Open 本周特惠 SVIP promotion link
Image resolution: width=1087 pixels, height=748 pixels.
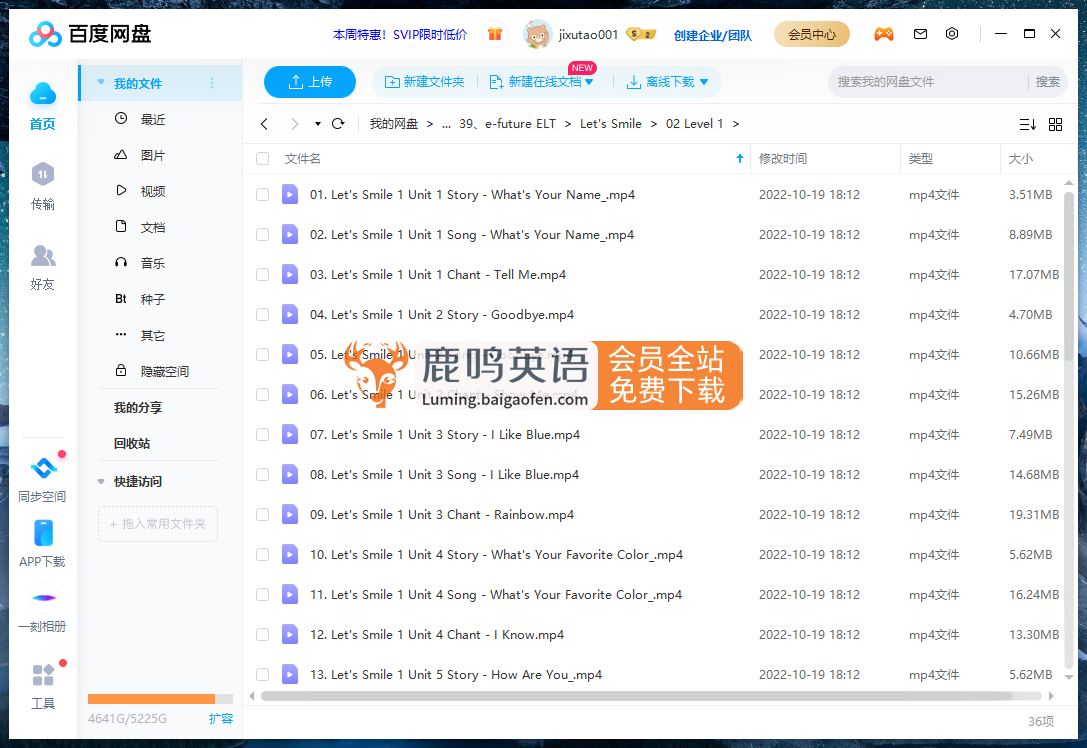pos(400,35)
